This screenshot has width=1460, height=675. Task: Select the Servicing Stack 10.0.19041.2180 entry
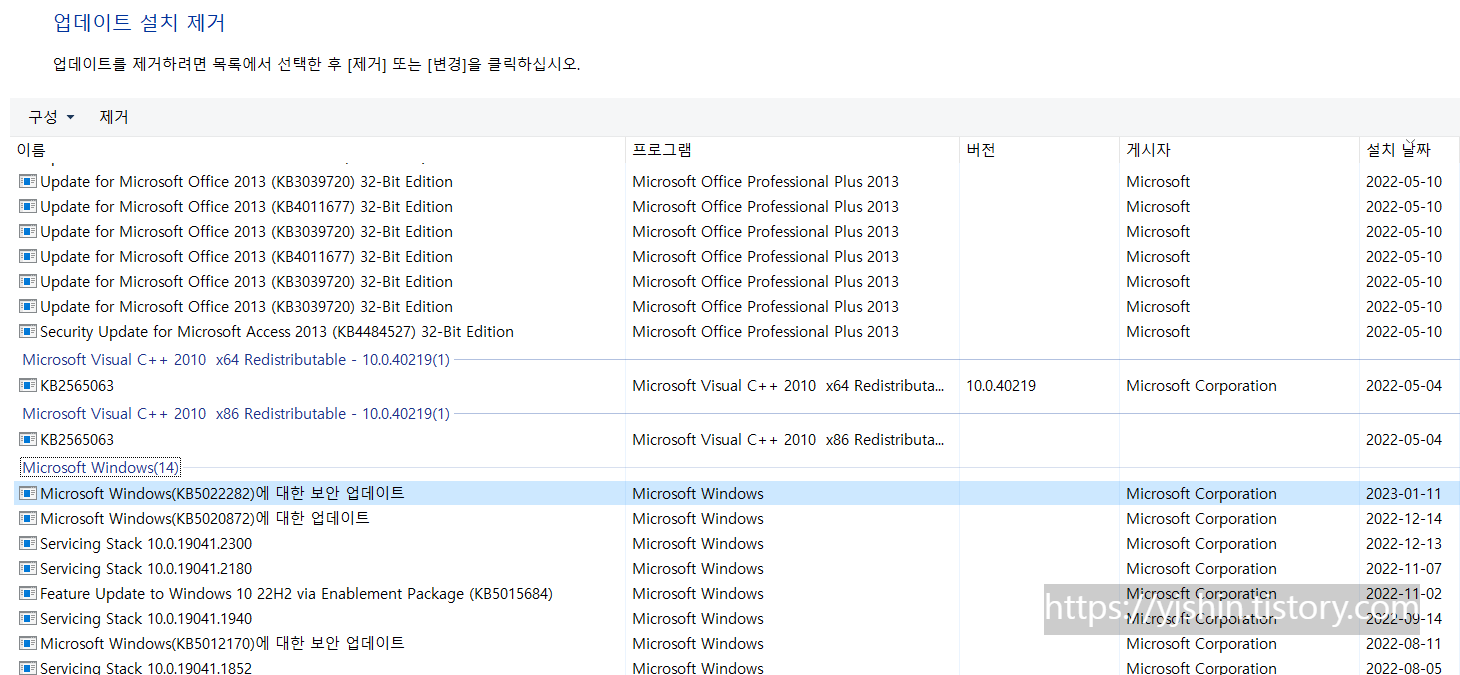pyautogui.click(x=146, y=569)
